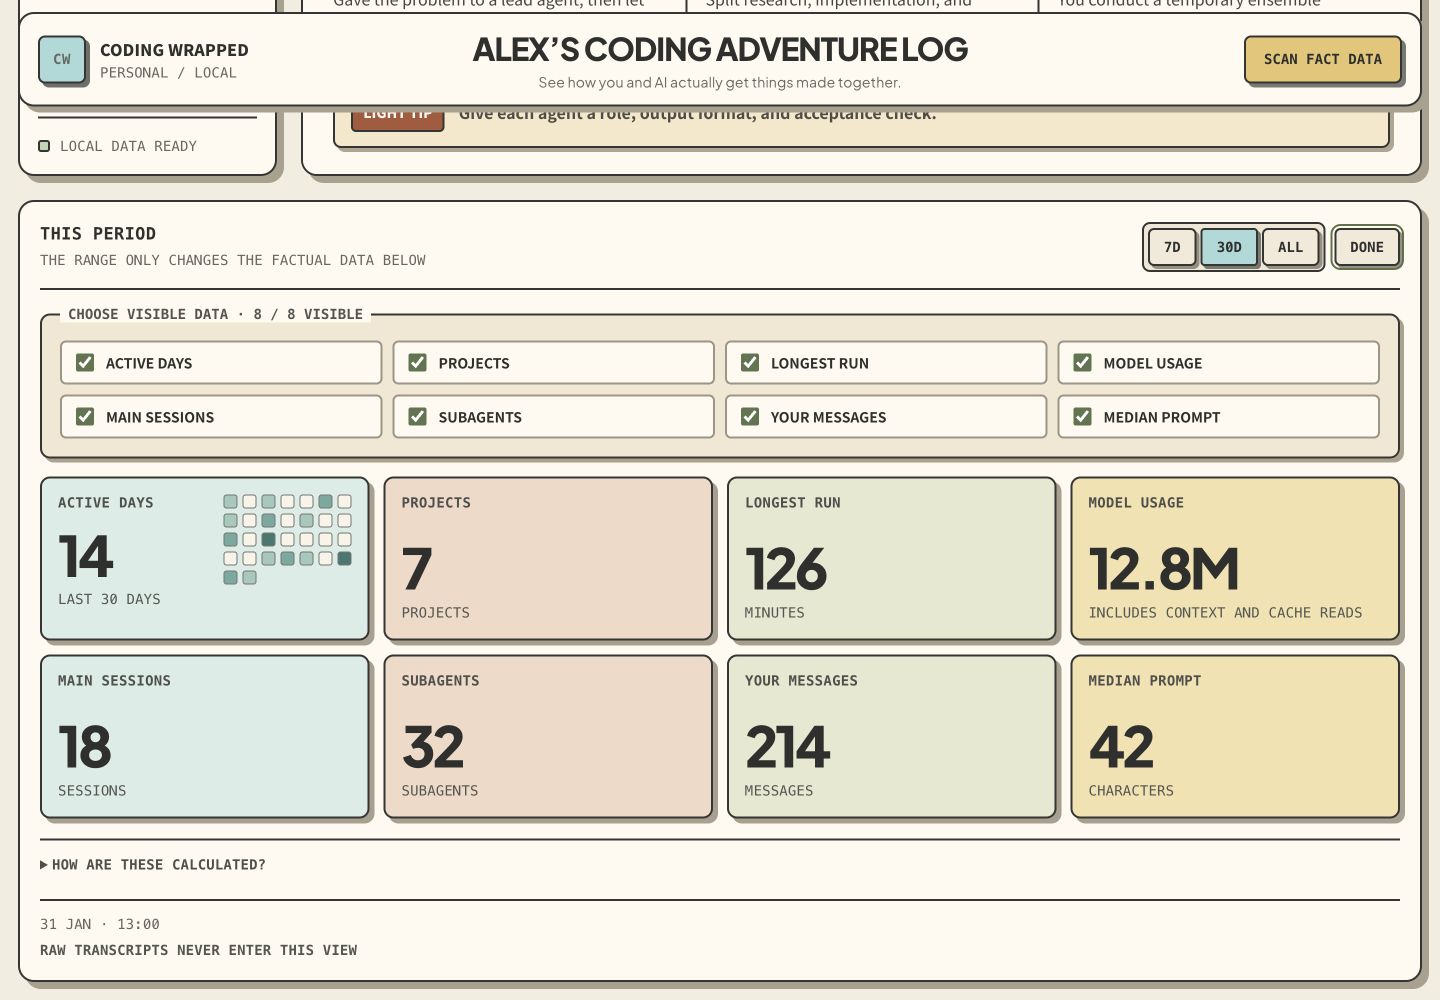1440x1000 pixels.
Task: Select the 7D range
Action: (1172, 247)
